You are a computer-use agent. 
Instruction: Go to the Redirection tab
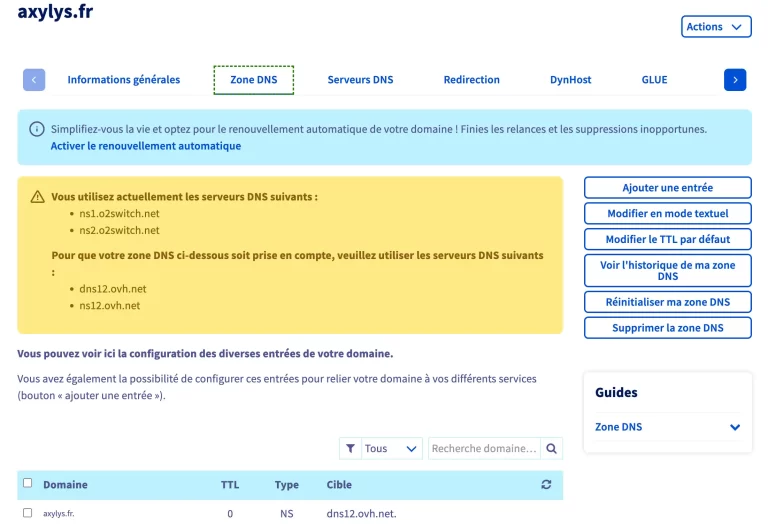click(471, 80)
